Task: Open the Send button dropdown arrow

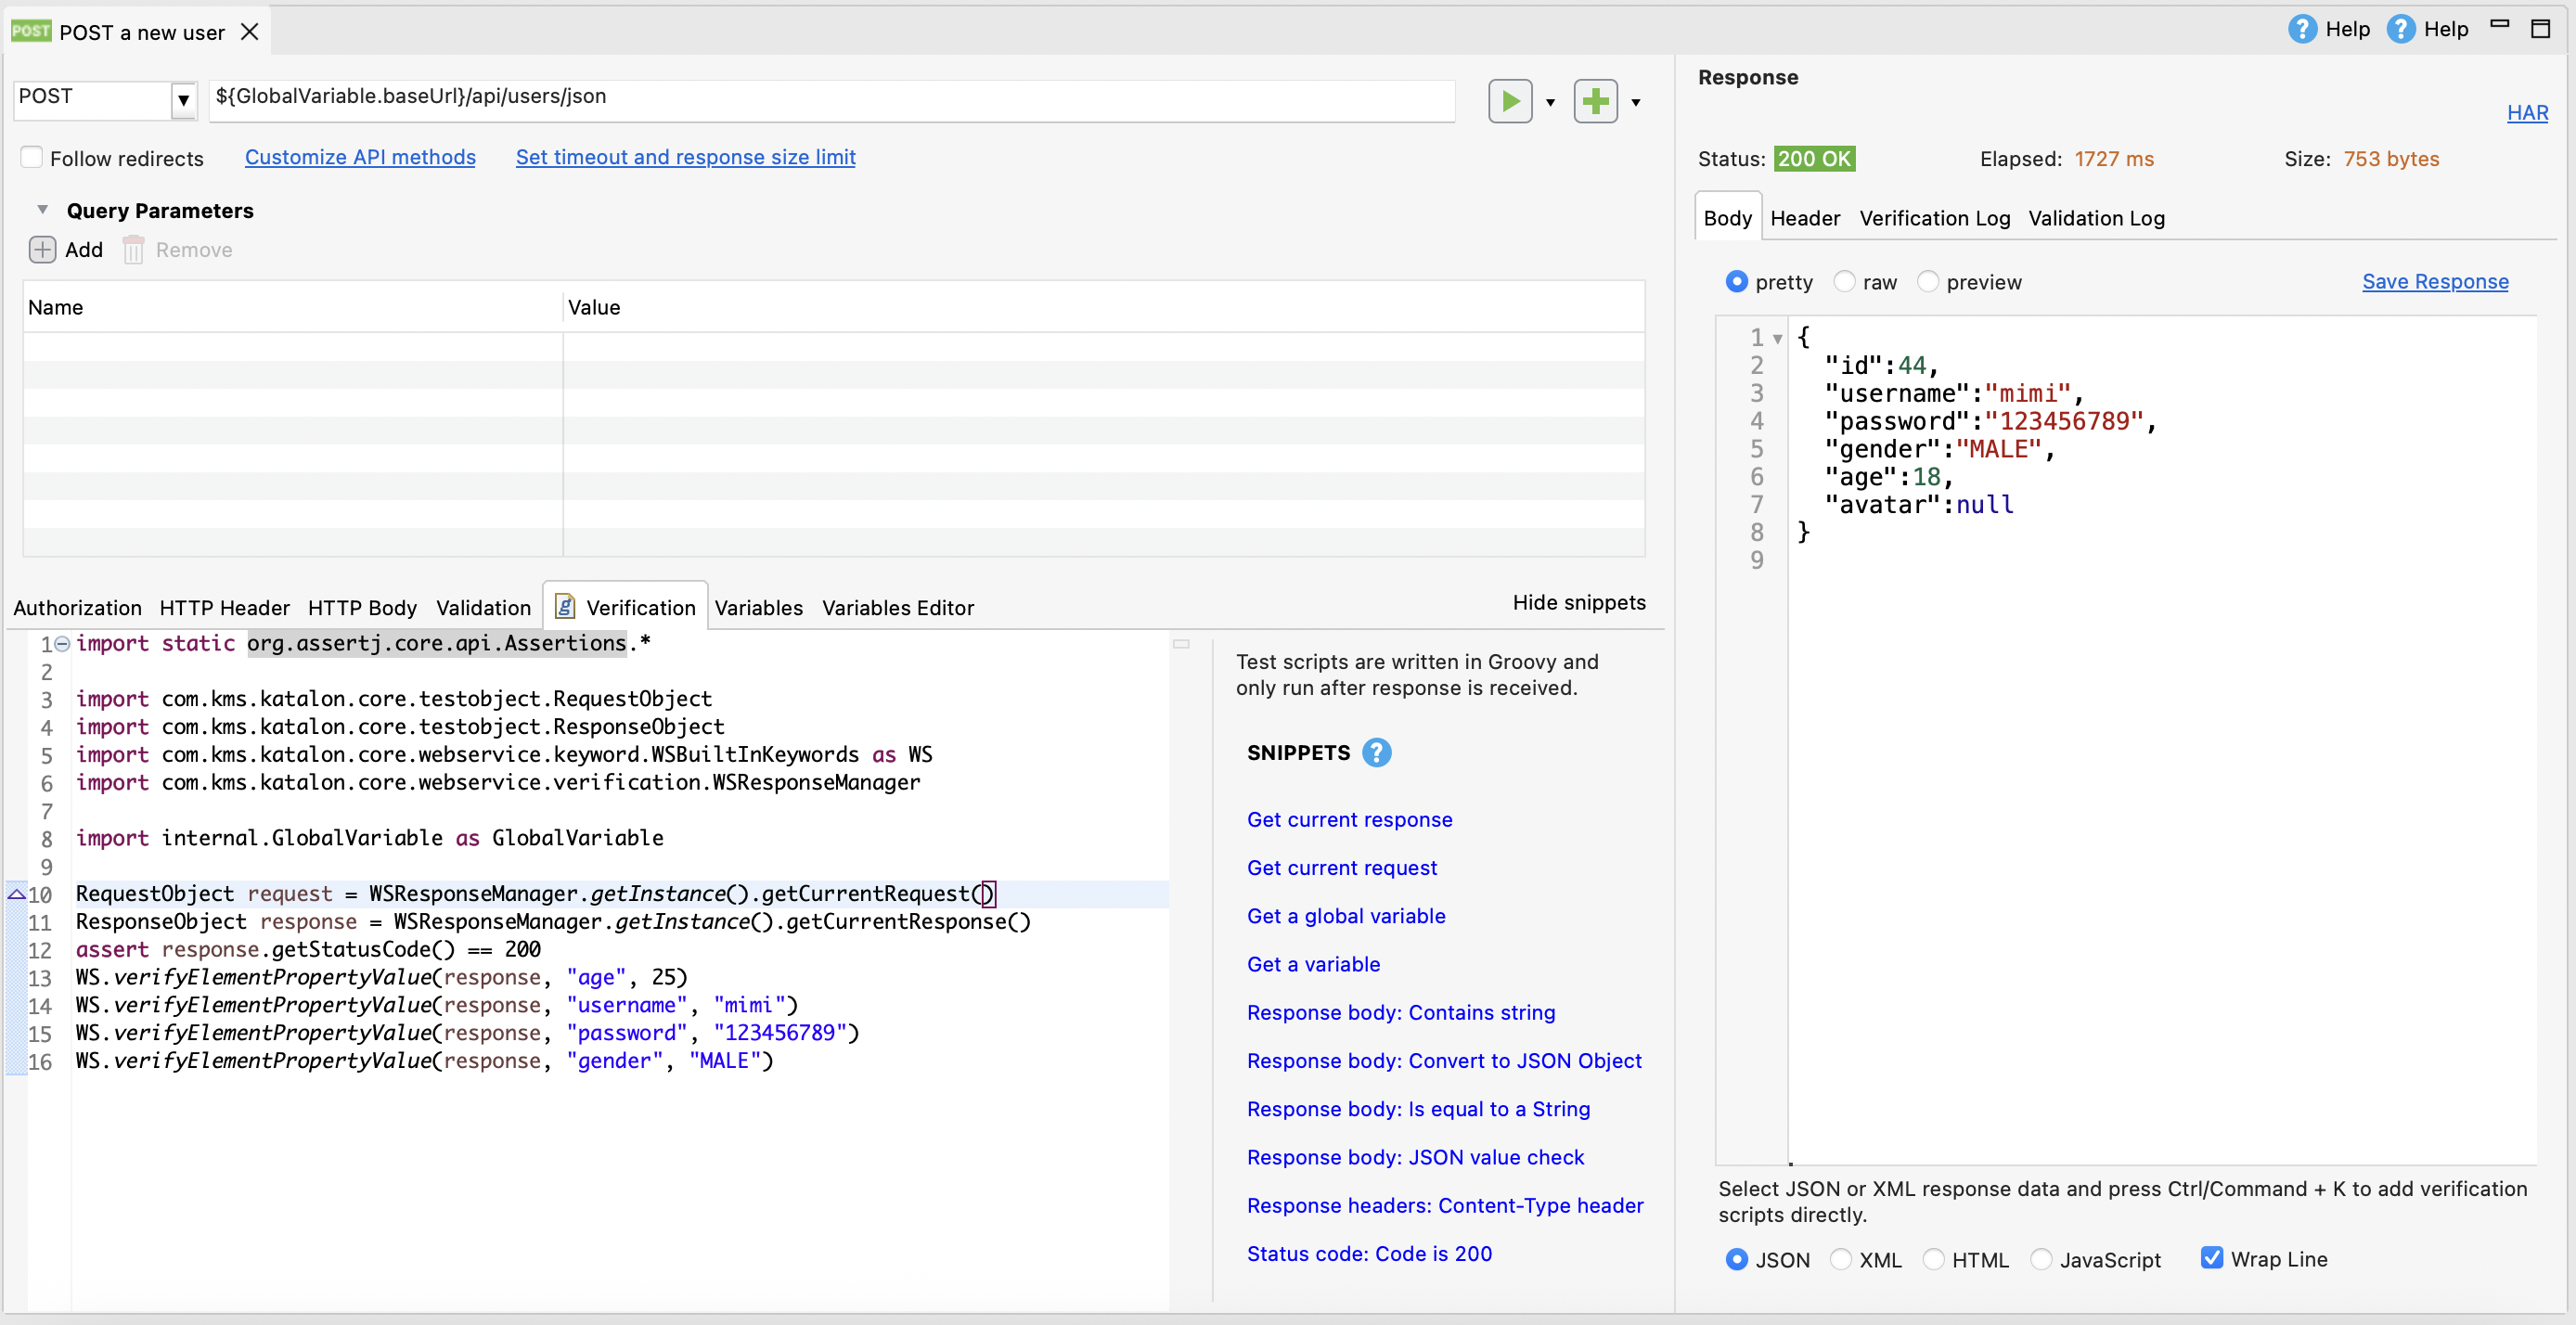Action: (x=1550, y=102)
